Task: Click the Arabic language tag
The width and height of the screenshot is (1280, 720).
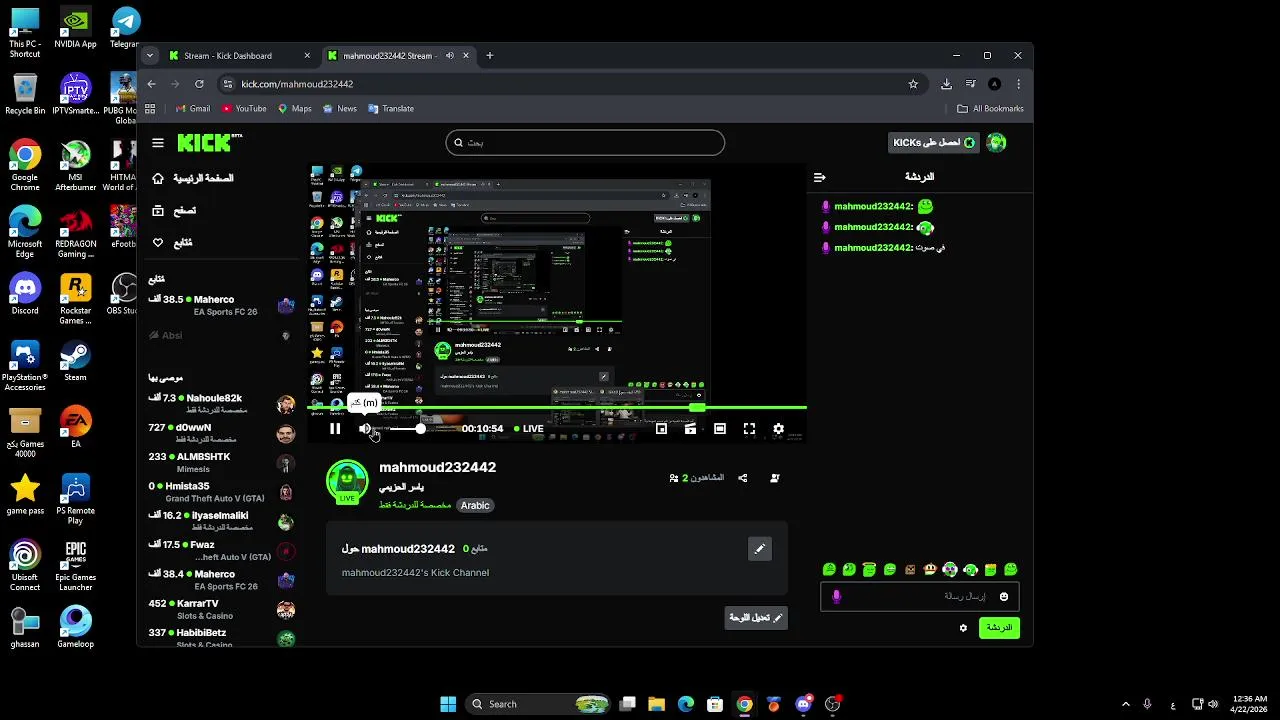Action: click(x=475, y=506)
